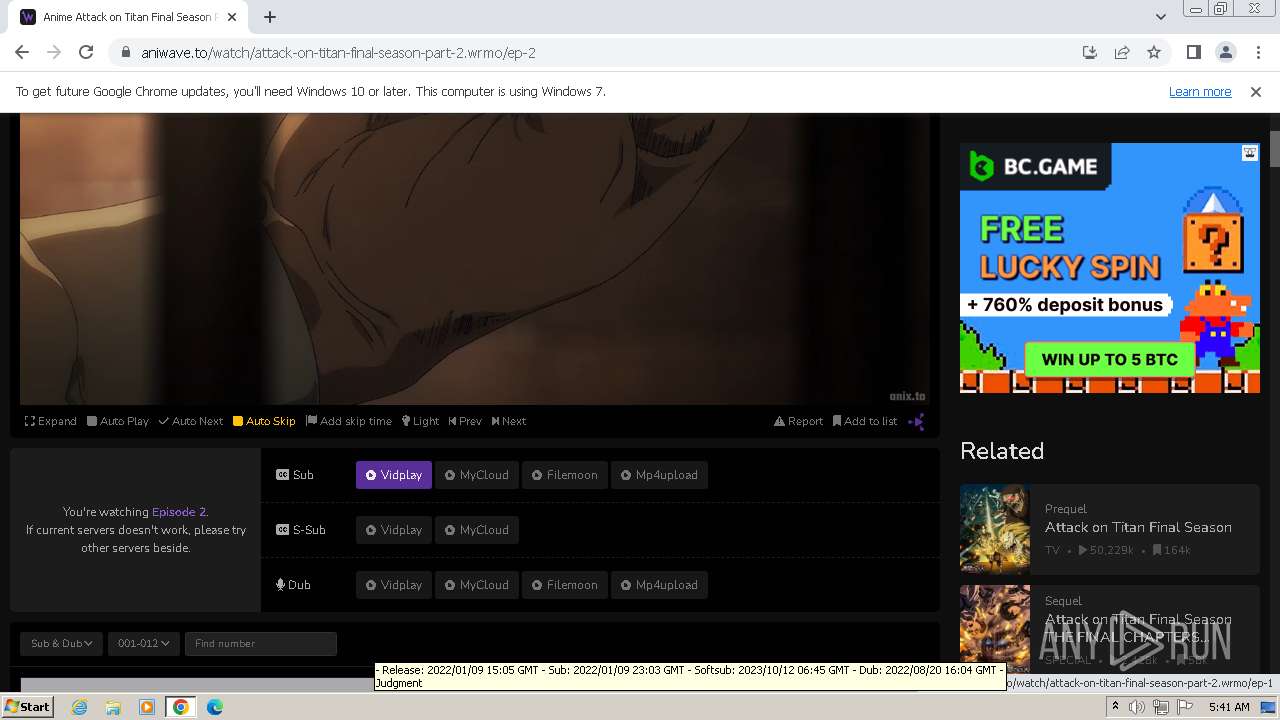Open Prequel Attack on Titan Final Season
This screenshot has height=720, width=1280.
1138,527
